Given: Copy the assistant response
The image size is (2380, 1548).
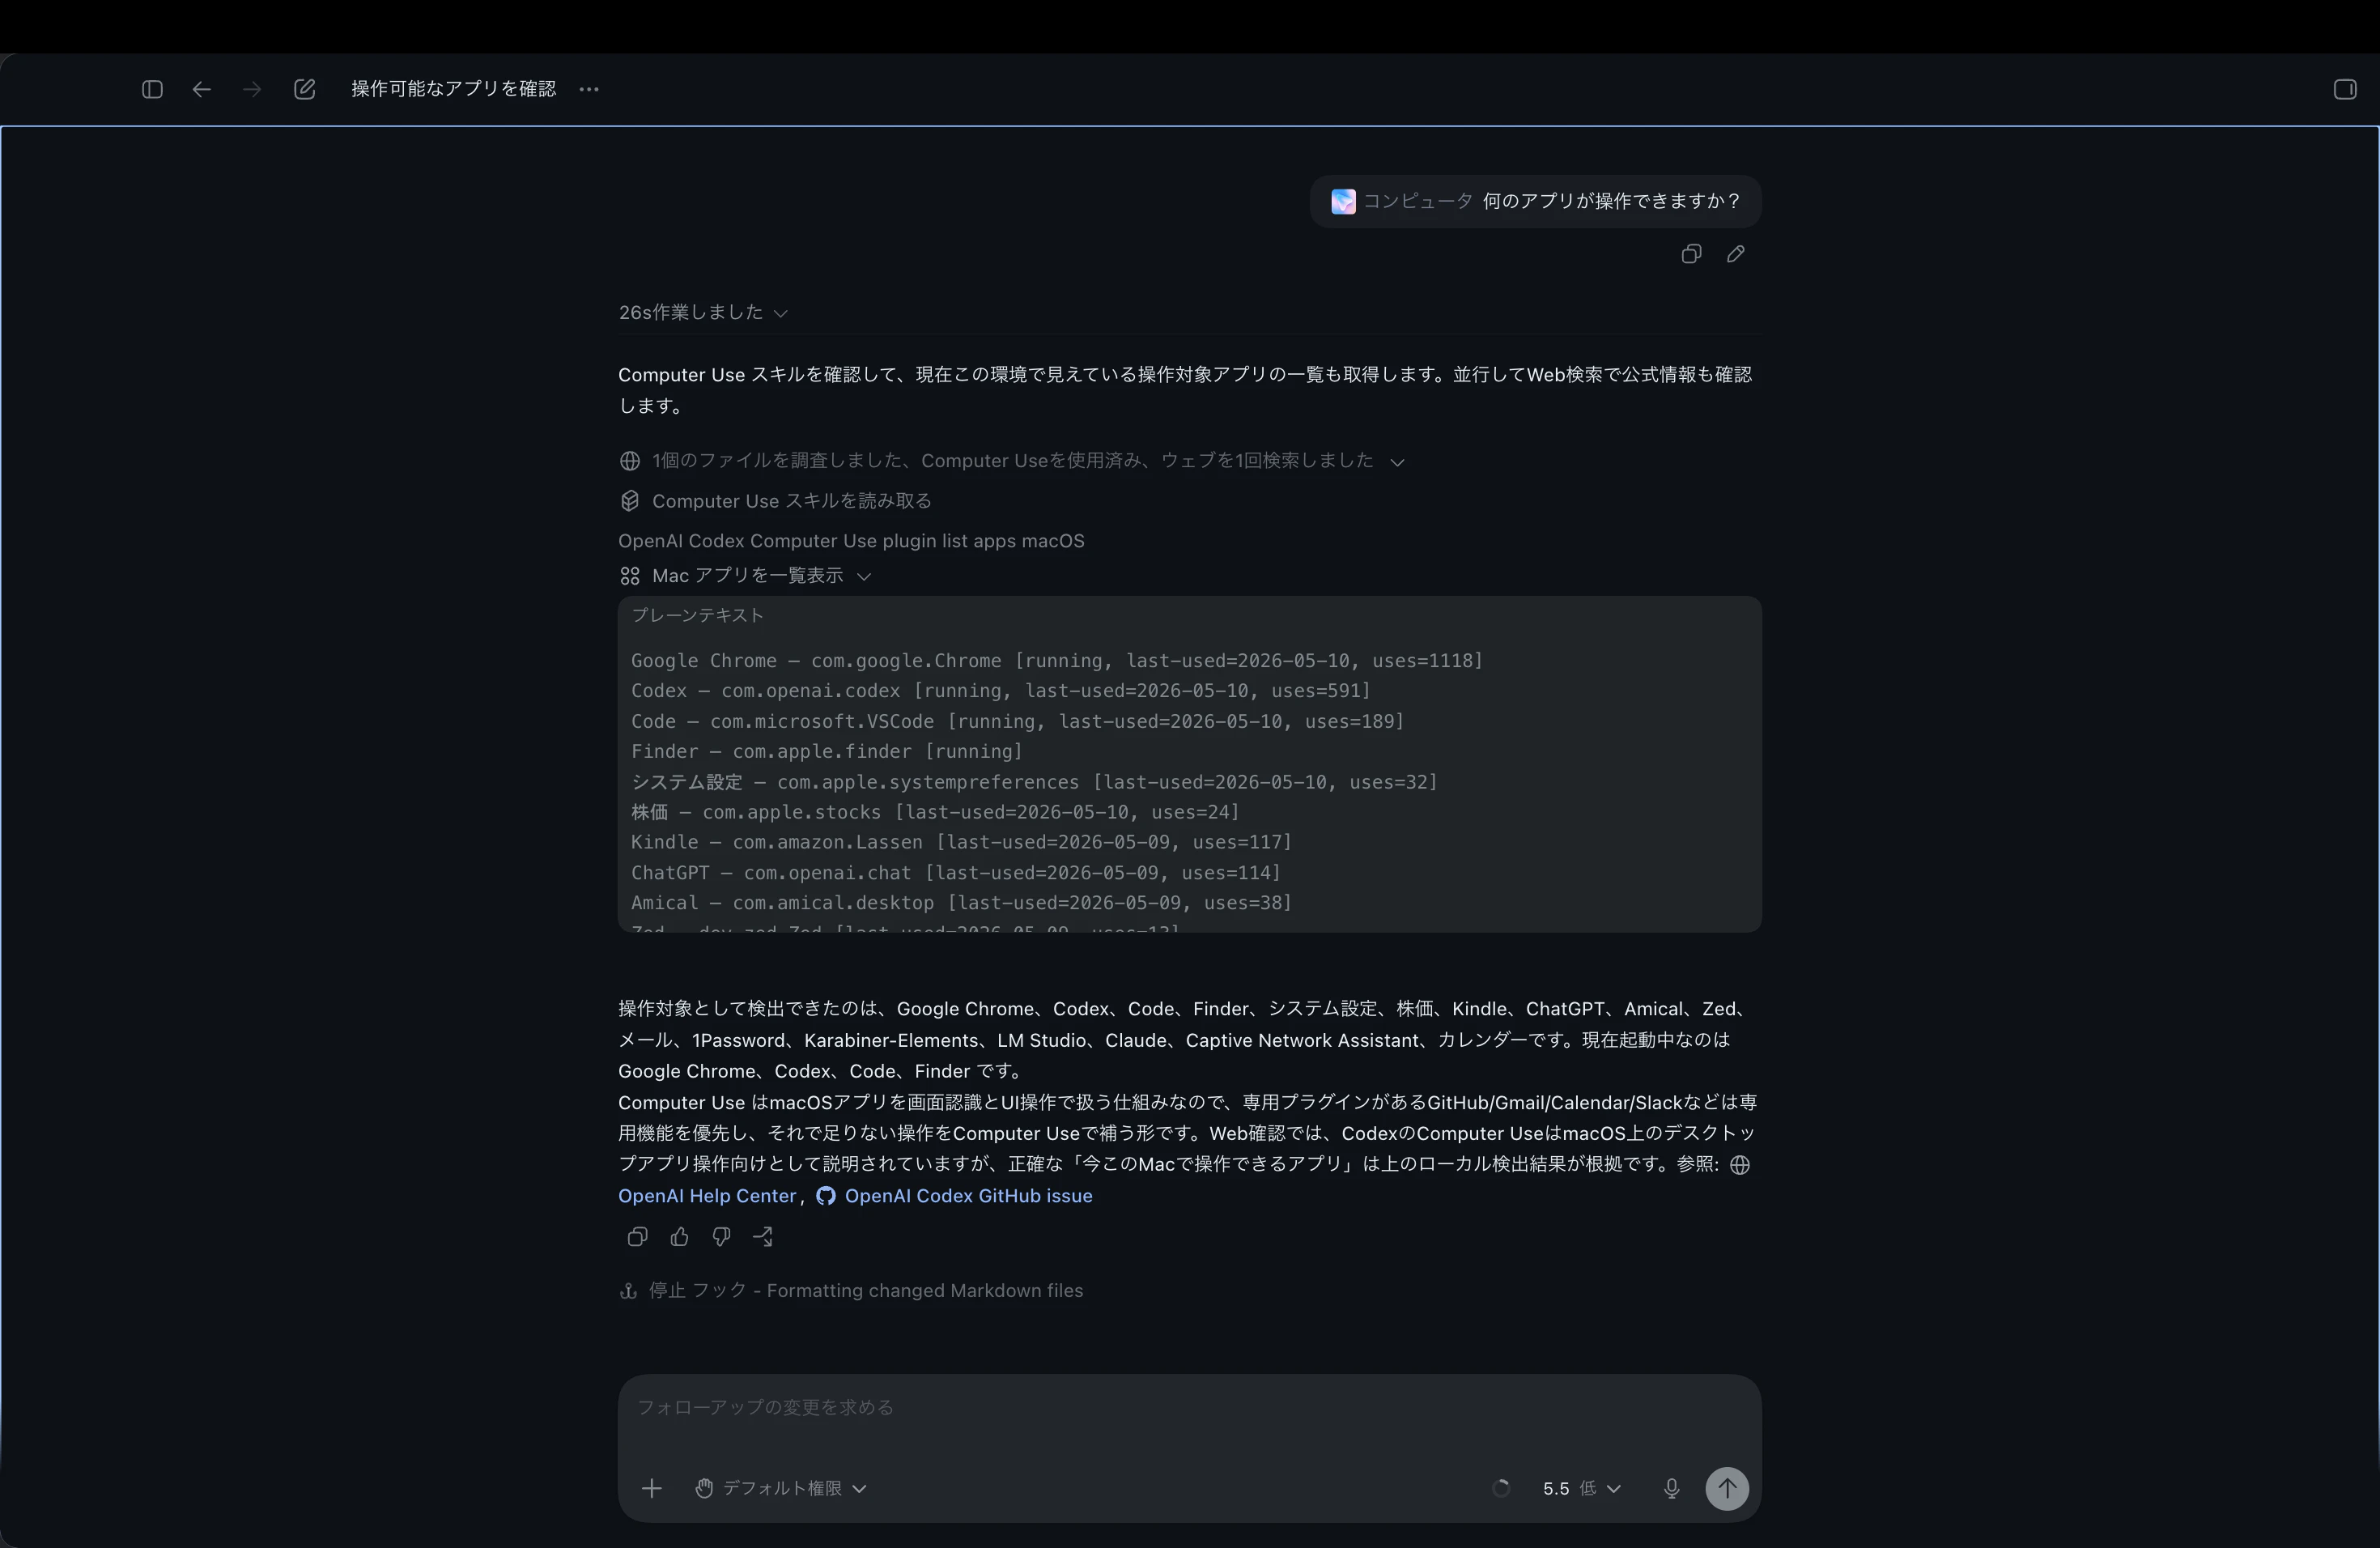Looking at the screenshot, I should click(x=637, y=1237).
